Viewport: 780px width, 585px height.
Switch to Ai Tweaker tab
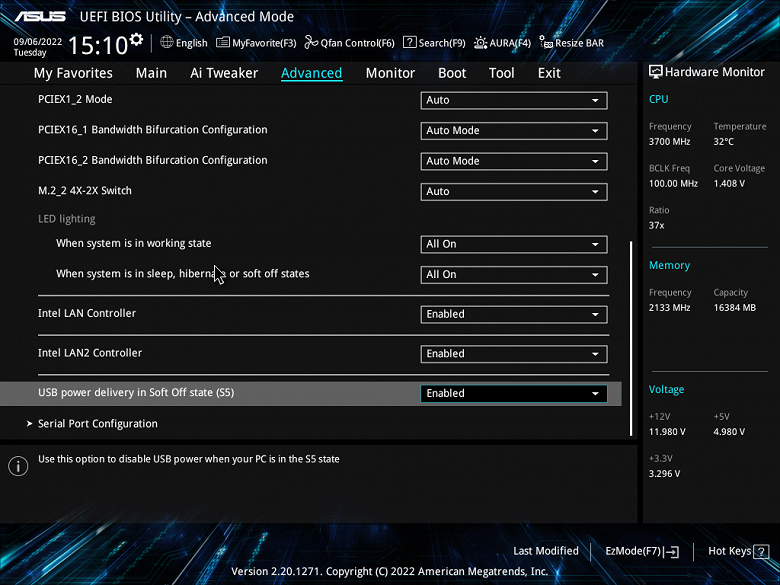(x=224, y=73)
